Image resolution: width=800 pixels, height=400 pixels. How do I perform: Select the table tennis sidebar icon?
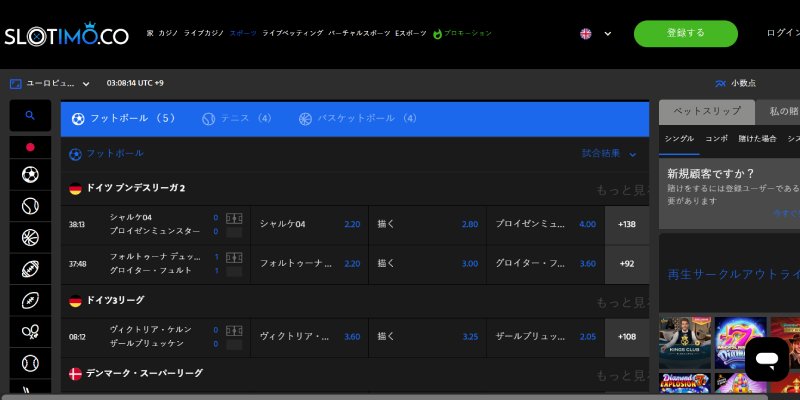point(30,332)
